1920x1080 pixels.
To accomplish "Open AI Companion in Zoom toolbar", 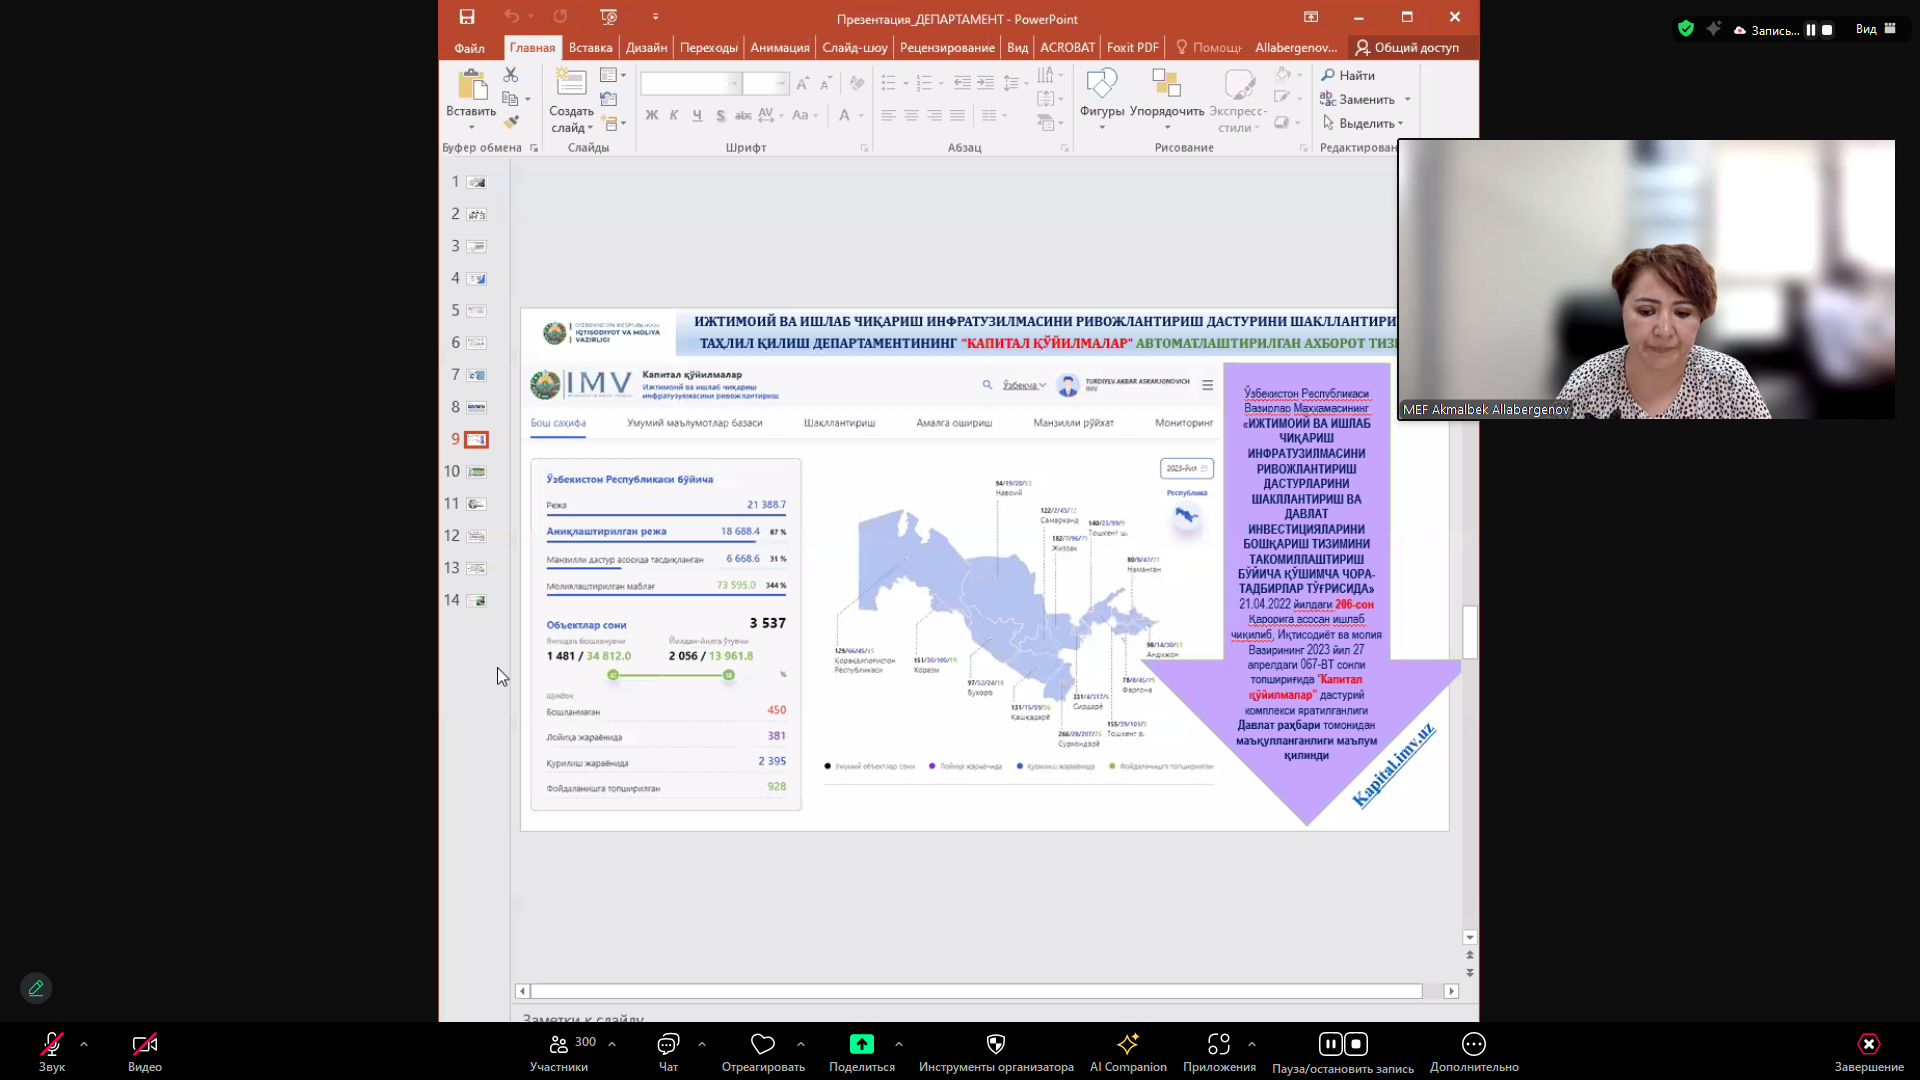I will pyautogui.click(x=1128, y=1052).
